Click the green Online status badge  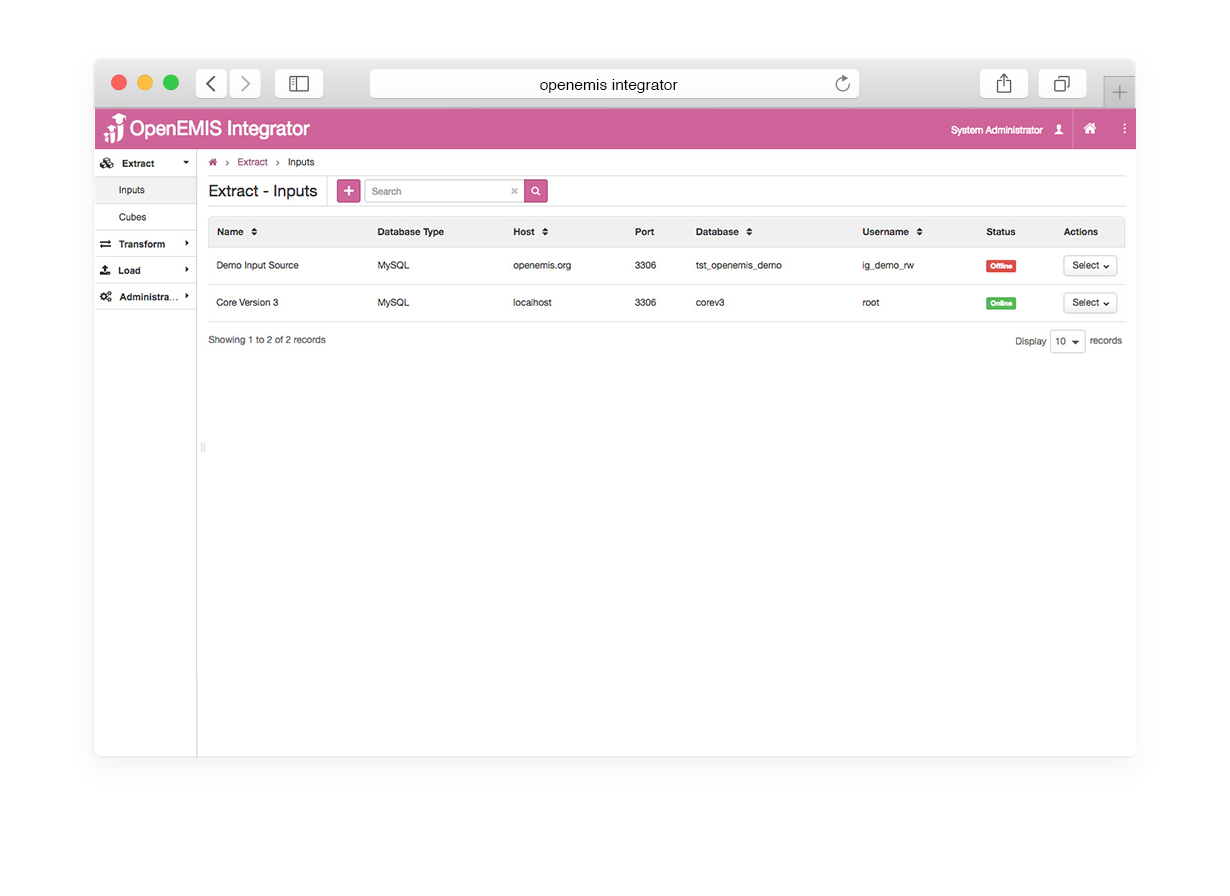point(1001,303)
